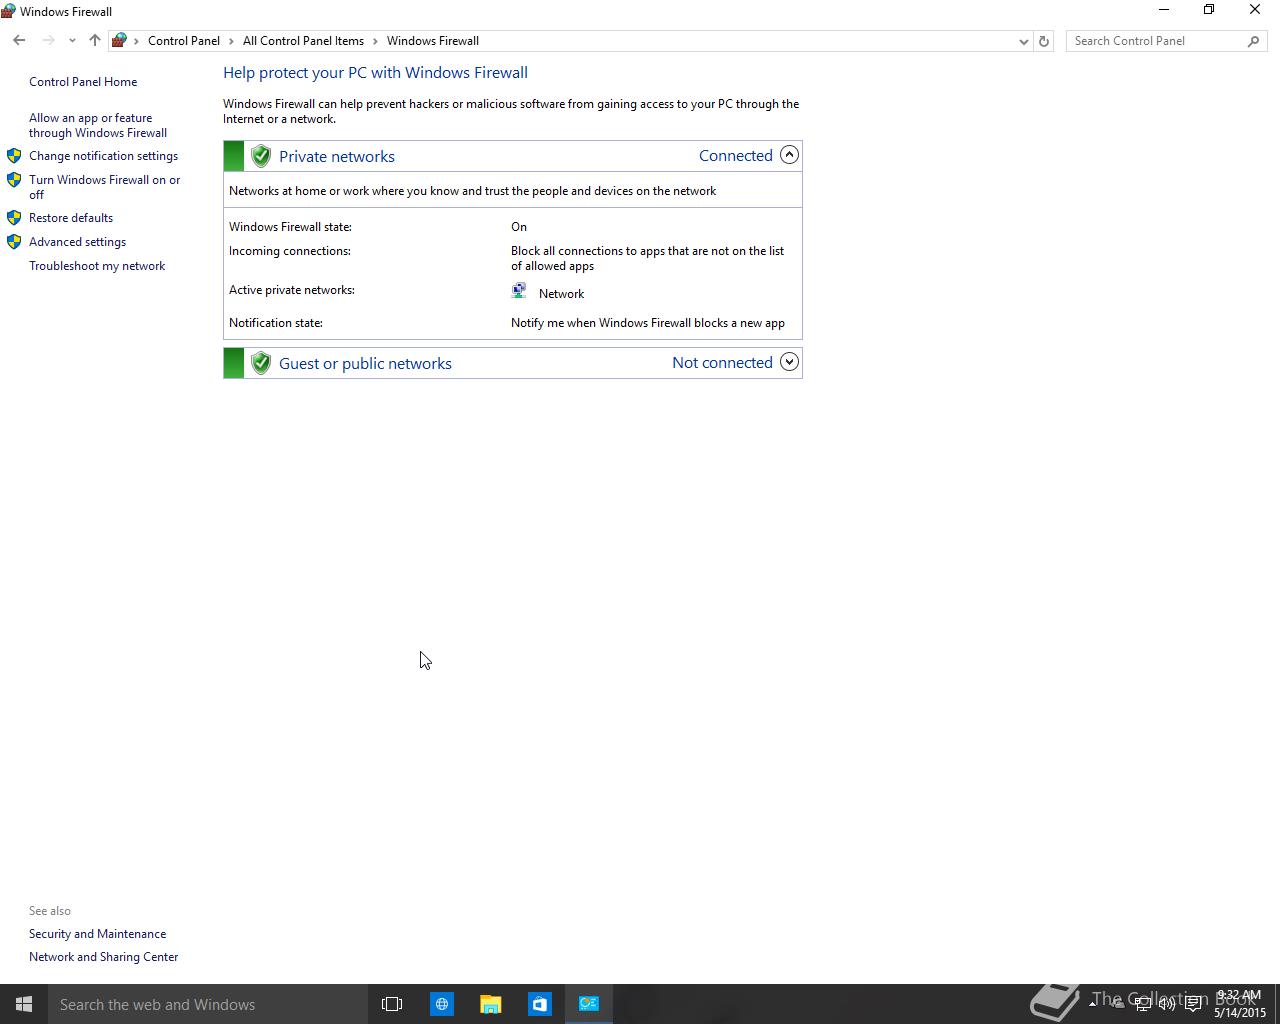
Task: Select Windows Firewall breadcrumb segment
Action: pos(433,41)
